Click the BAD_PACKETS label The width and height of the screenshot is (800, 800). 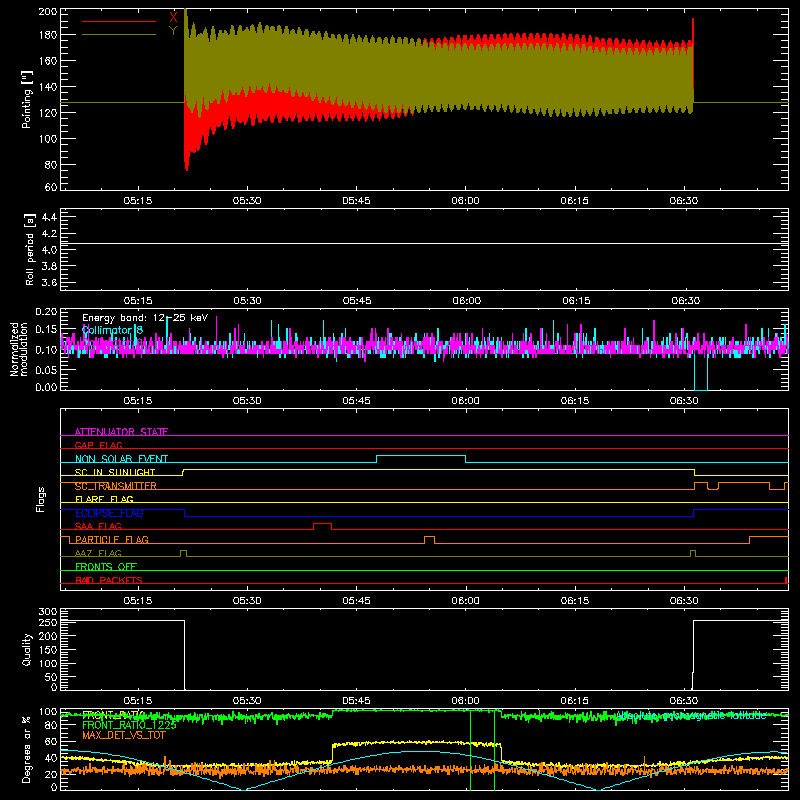[x=109, y=580]
